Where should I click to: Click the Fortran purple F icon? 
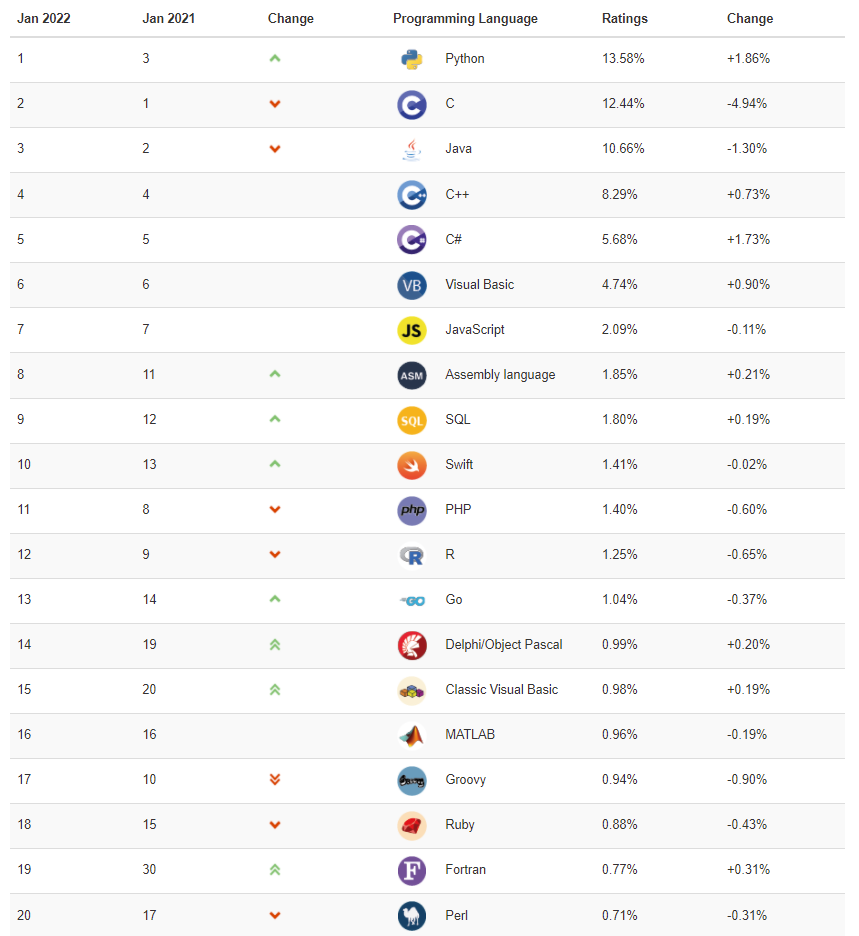point(411,870)
